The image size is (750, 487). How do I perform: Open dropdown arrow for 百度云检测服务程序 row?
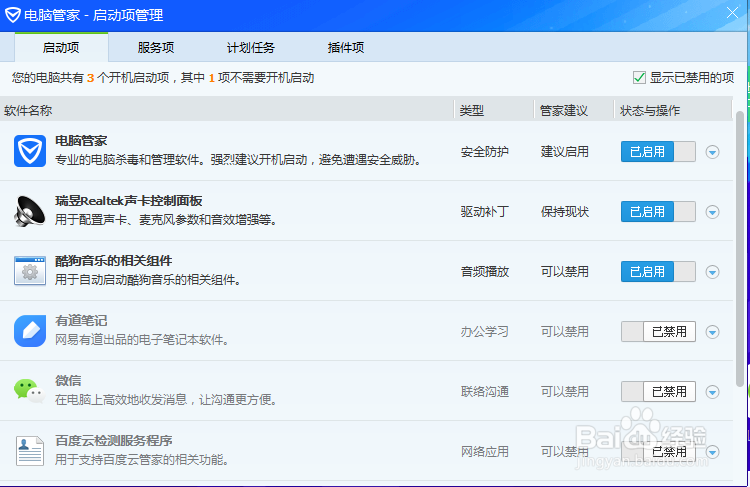pyautogui.click(x=713, y=452)
